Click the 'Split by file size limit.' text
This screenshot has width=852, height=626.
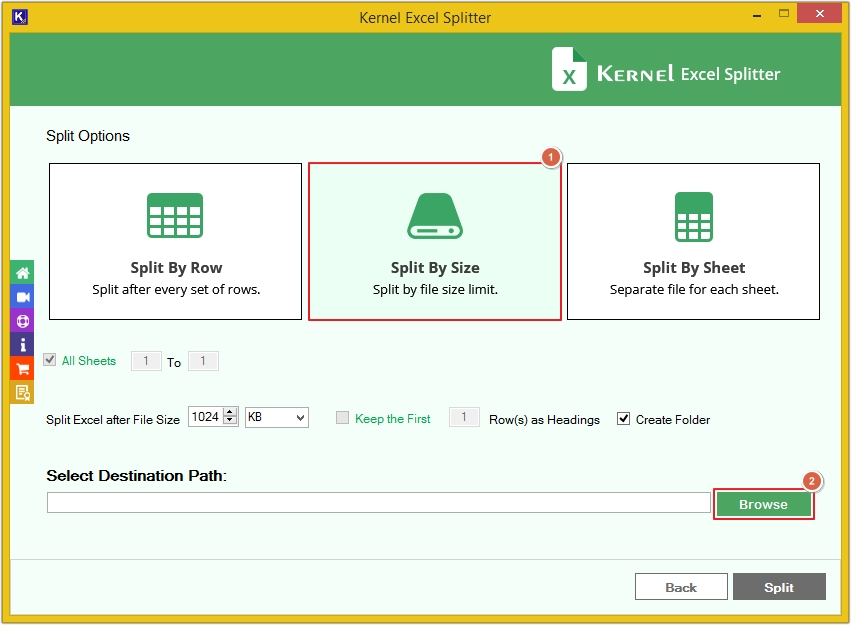click(435, 290)
